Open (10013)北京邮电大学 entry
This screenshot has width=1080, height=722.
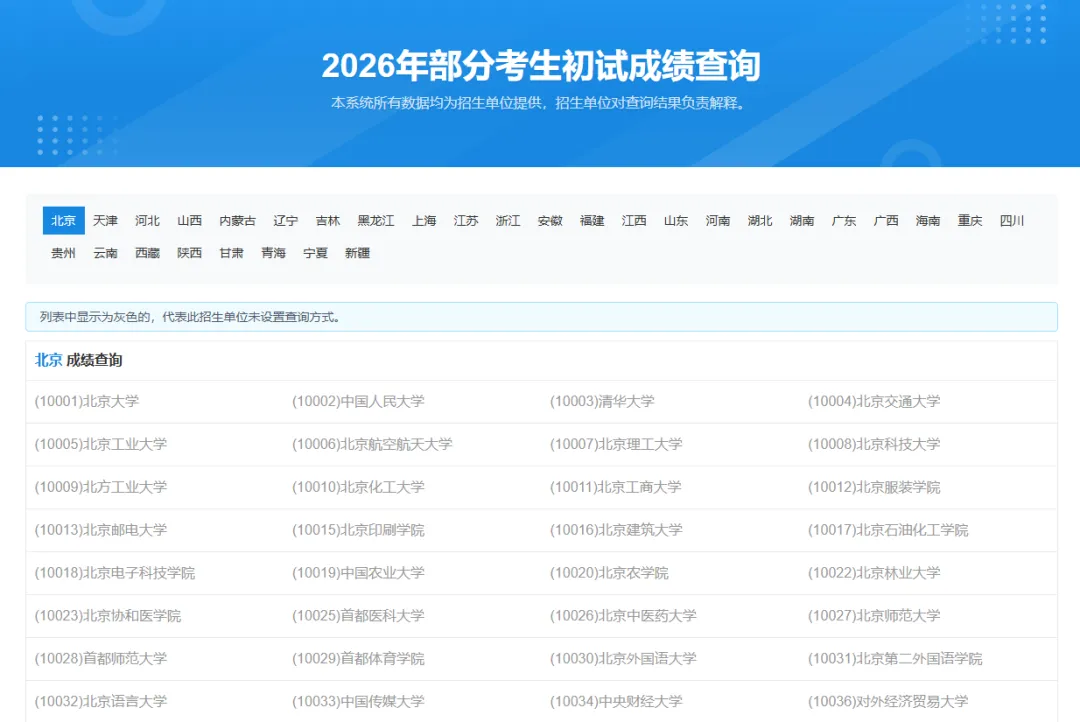tap(101, 529)
